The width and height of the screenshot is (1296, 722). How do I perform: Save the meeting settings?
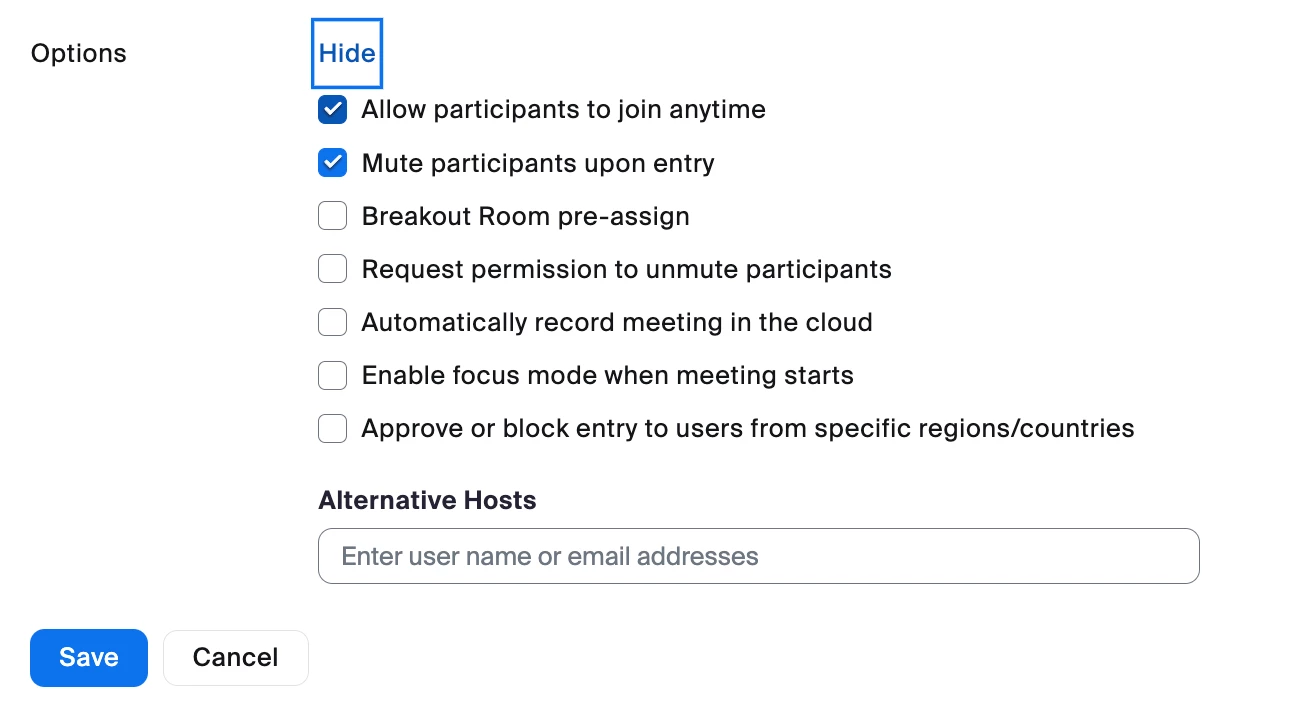click(89, 657)
